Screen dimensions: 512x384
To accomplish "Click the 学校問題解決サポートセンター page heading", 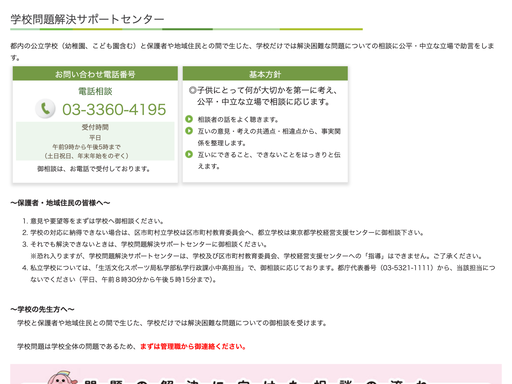I will 87,19.
